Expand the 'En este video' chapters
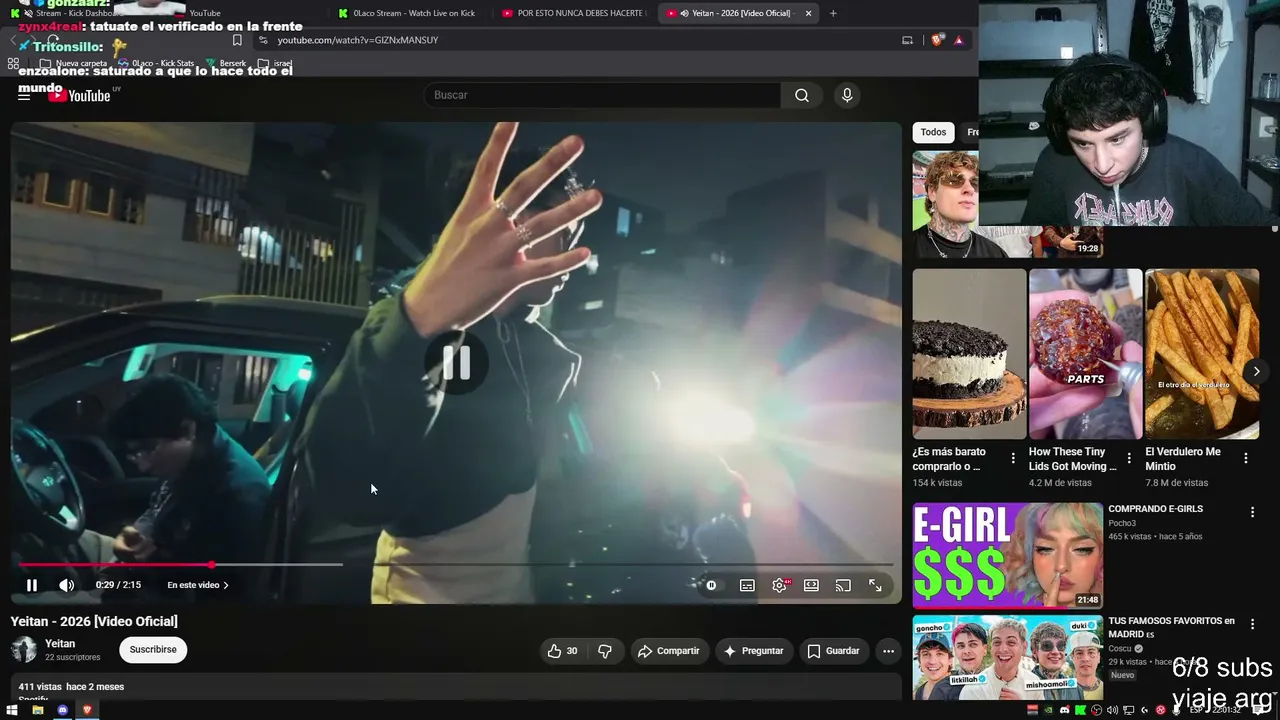1280x720 pixels. 198,585
